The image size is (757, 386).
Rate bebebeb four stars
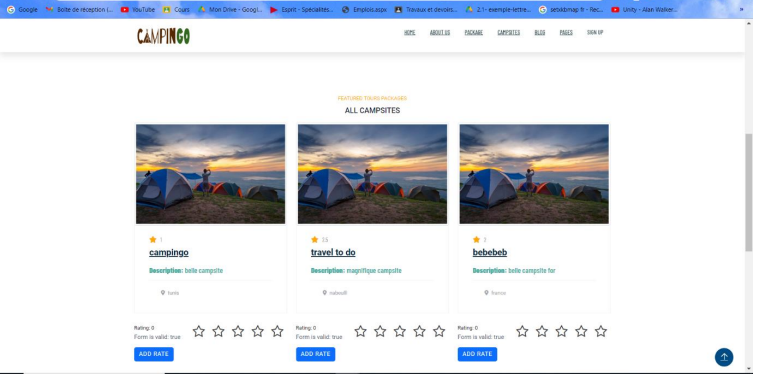(x=581, y=331)
